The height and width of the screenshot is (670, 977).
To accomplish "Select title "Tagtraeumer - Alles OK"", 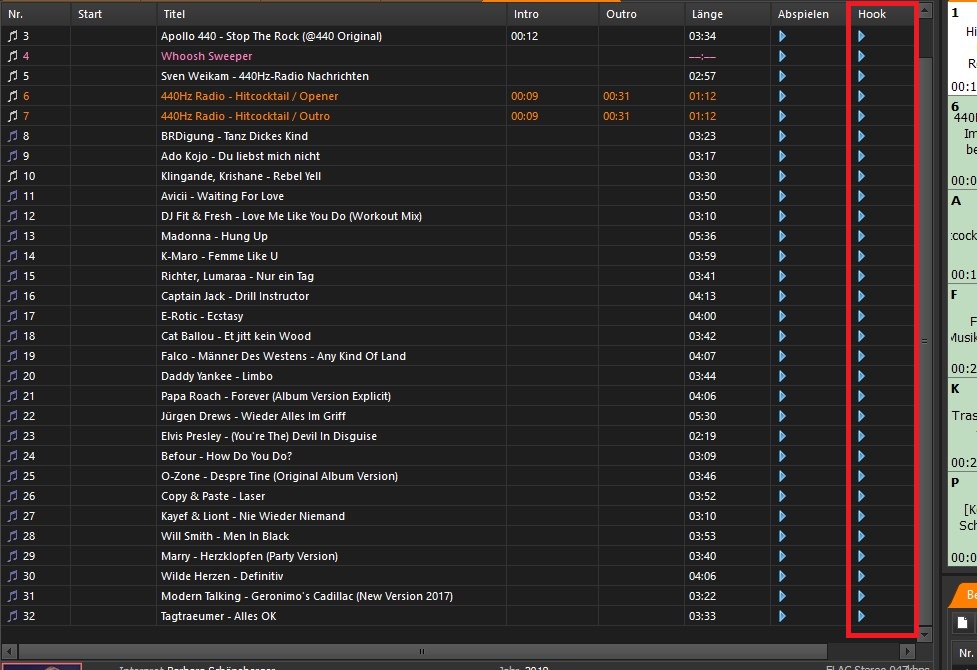I will click(x=219, y=616).
